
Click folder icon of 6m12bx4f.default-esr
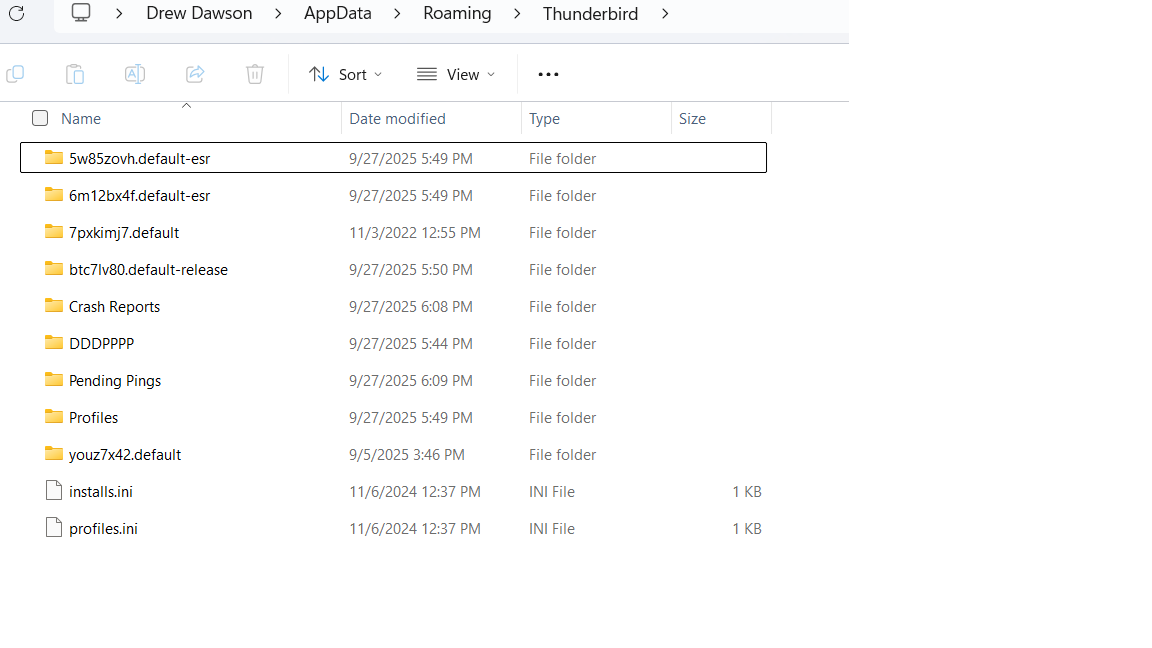point(54,194)
